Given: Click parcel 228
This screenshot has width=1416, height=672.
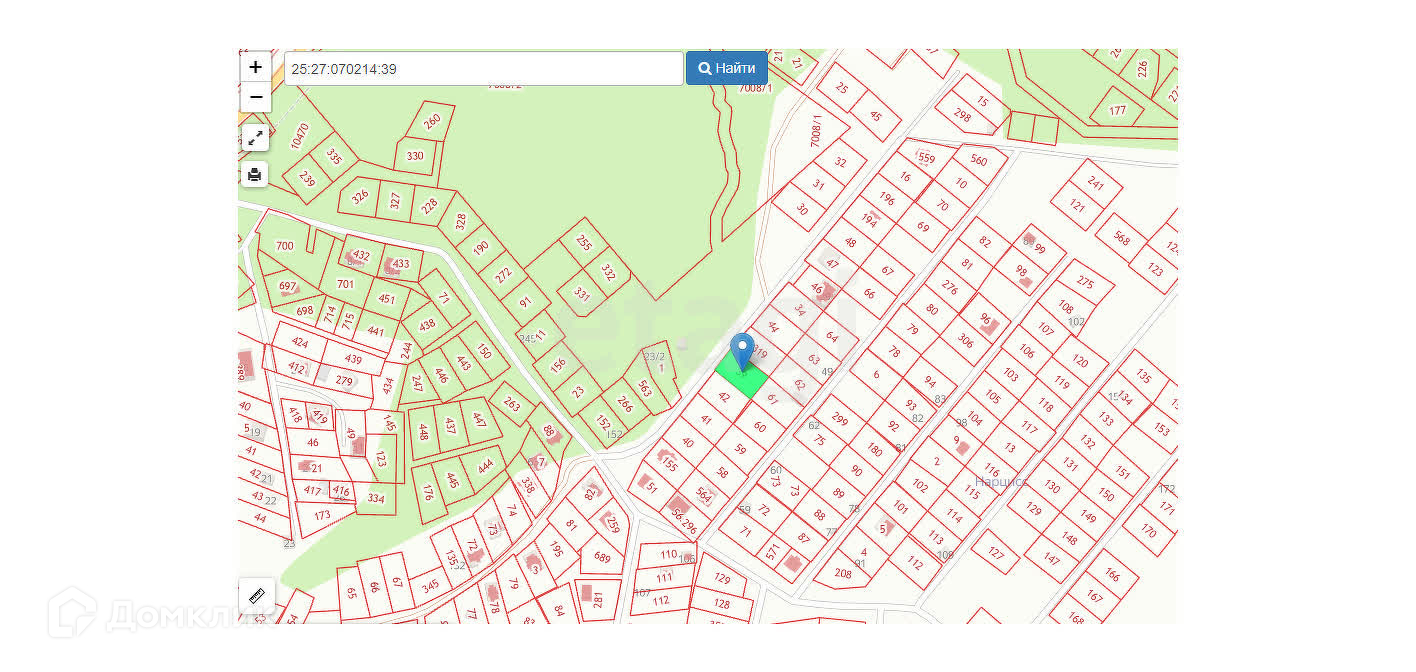Looking at the screenshot, I should (430, 206).
